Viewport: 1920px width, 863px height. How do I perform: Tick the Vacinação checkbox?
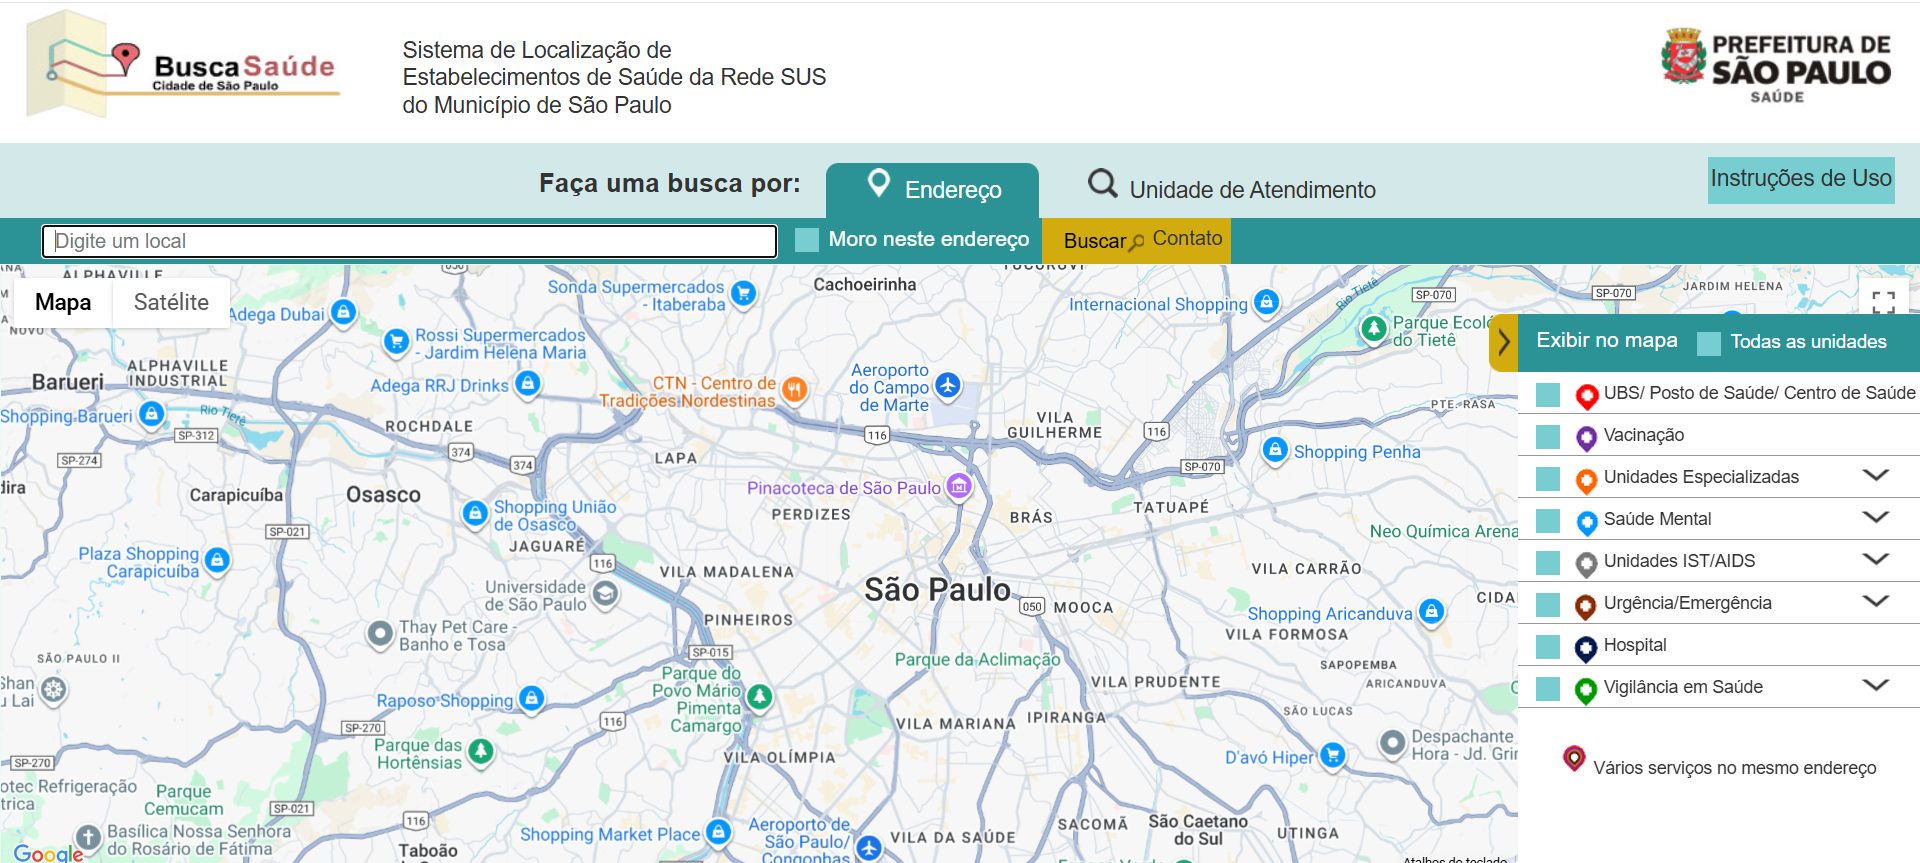(x=1548, y=436)
